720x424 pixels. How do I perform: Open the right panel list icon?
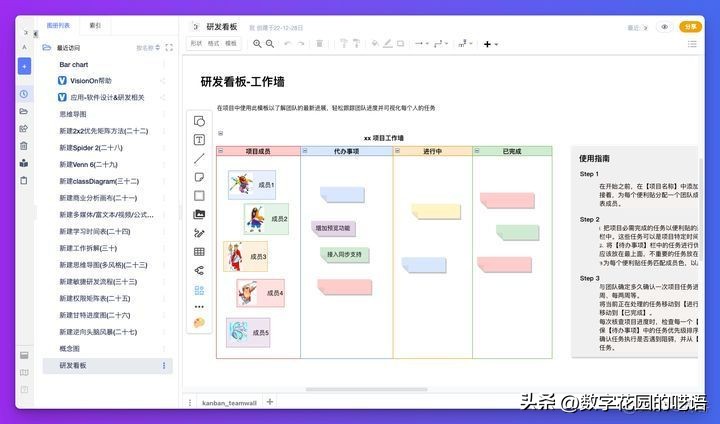pyautogui.click(x=692, y=44)
